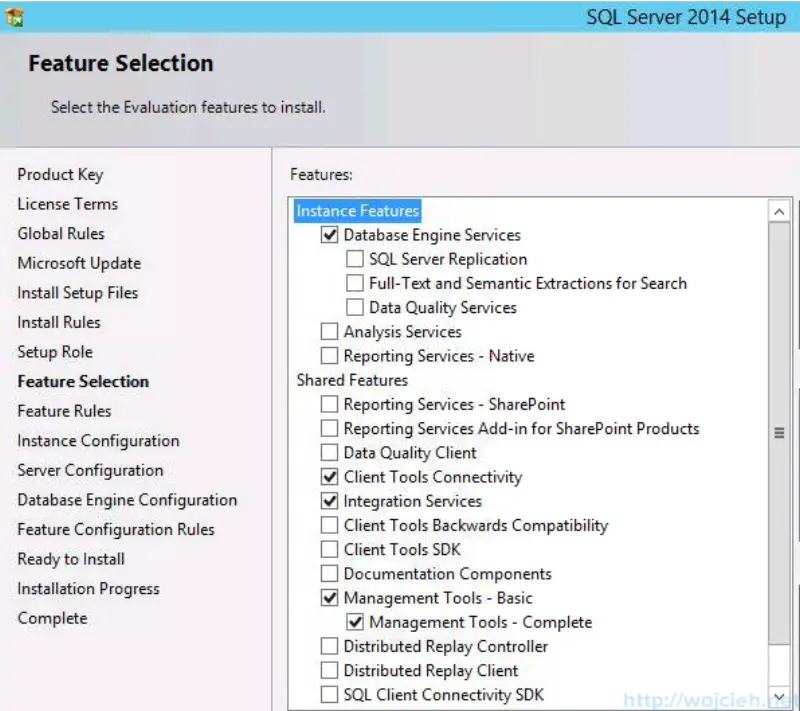Check Reporting Services - SharePoint
This screenshot has height=711, width=800.
(330, 404)
